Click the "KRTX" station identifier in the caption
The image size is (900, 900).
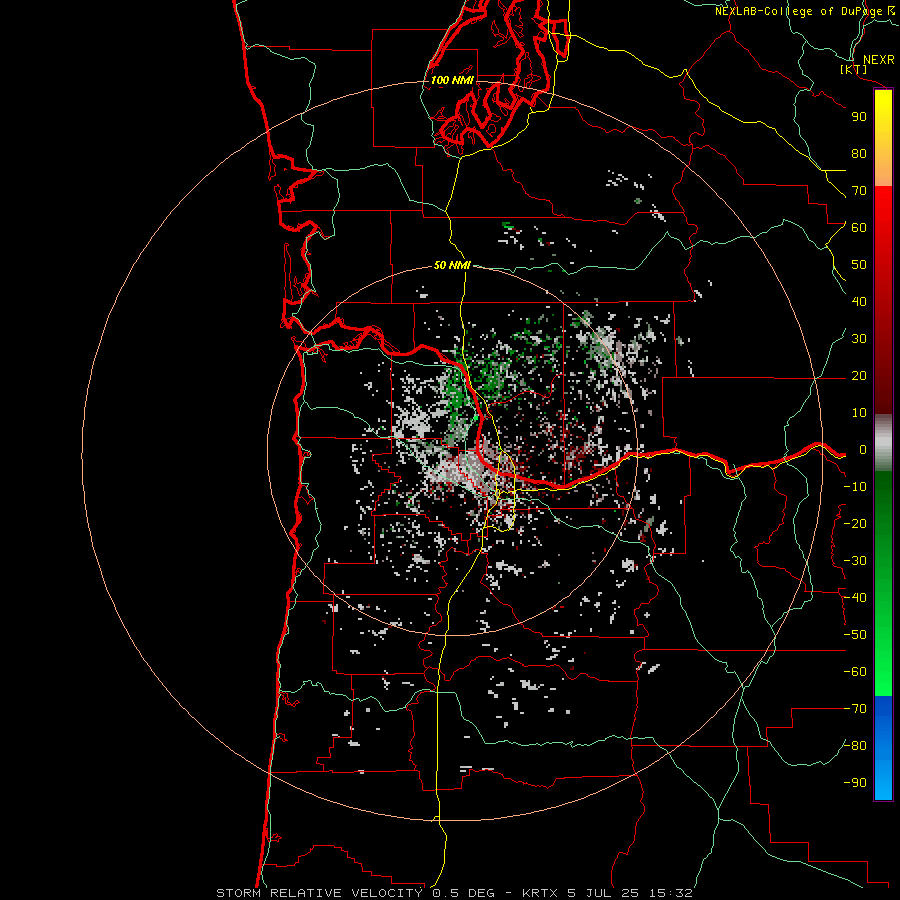click(x=541, y=893)
